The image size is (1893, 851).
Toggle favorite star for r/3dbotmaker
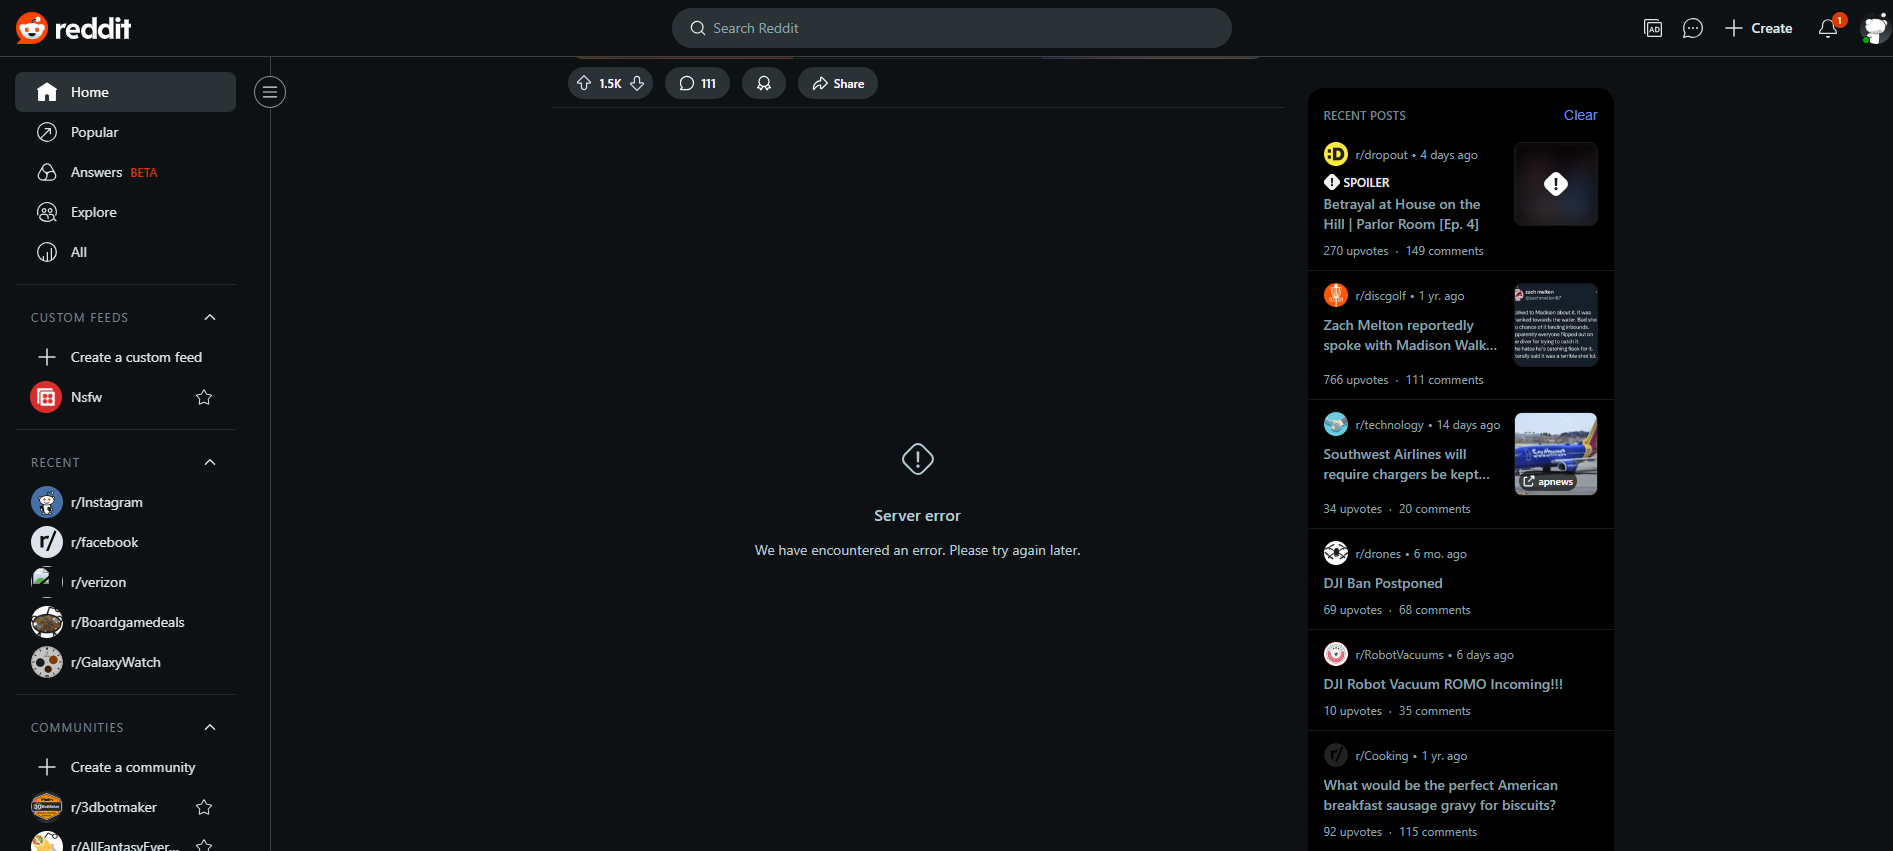tap(204, 807)
